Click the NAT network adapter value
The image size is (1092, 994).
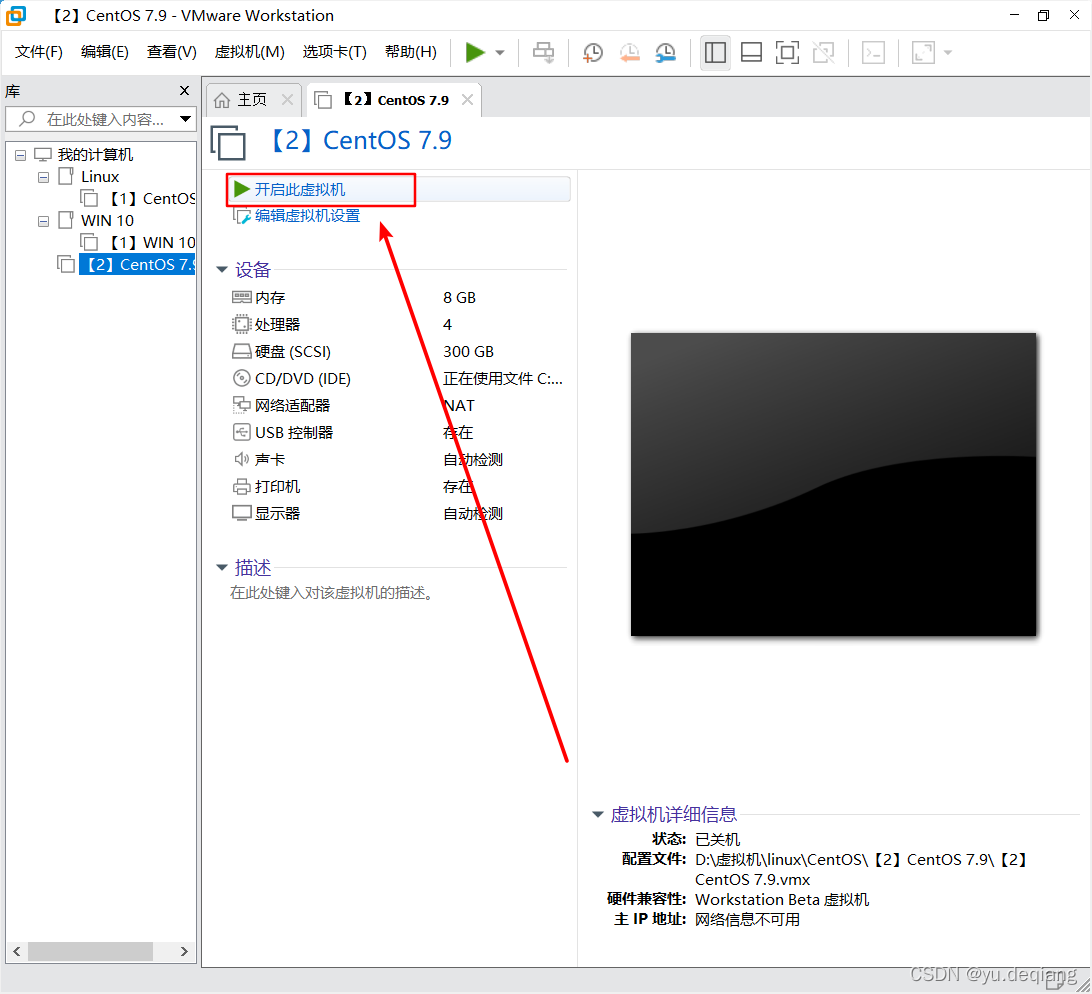pos(458,405)
